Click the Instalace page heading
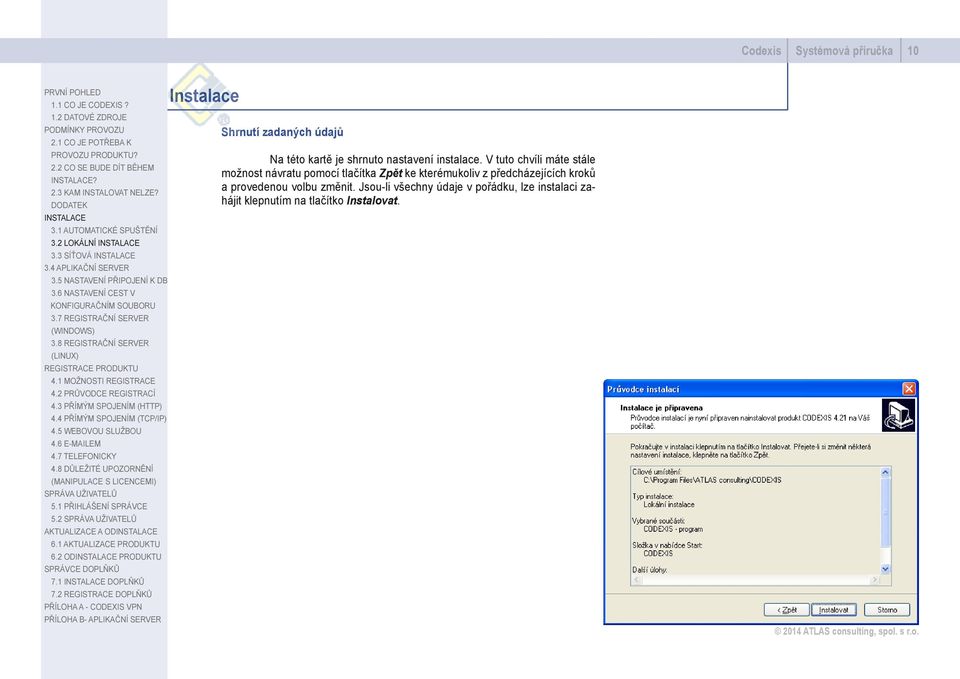The height and width of the screenshot is (679, 960). pos(204,96)
